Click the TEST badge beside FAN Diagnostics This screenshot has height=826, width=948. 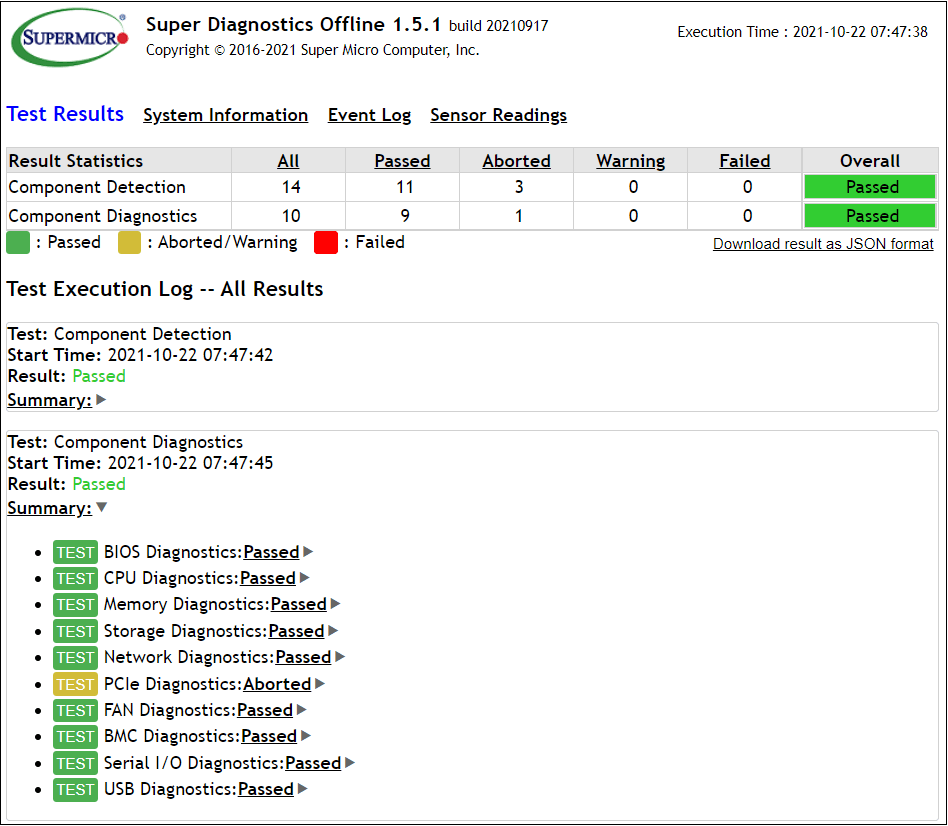75,710
